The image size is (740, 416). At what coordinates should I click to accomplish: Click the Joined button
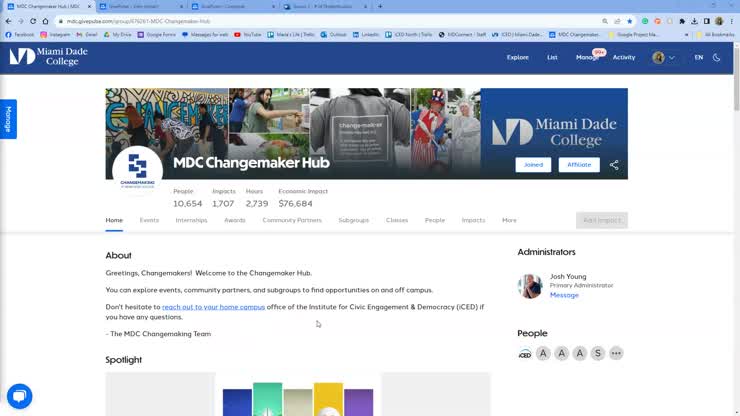533,165
